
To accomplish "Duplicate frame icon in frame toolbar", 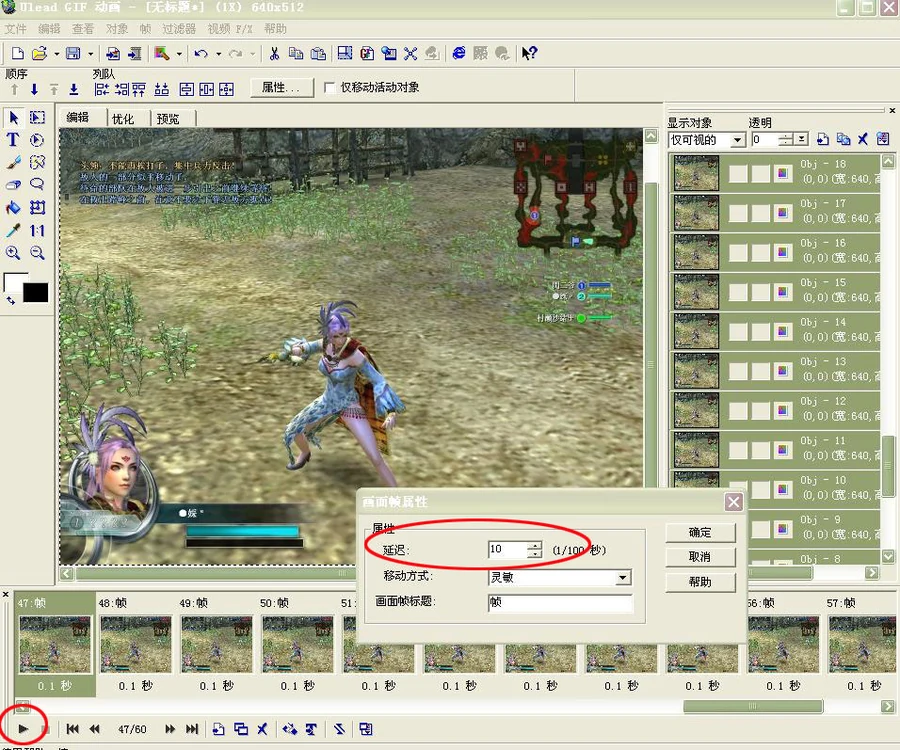I will tap(241, 729).
